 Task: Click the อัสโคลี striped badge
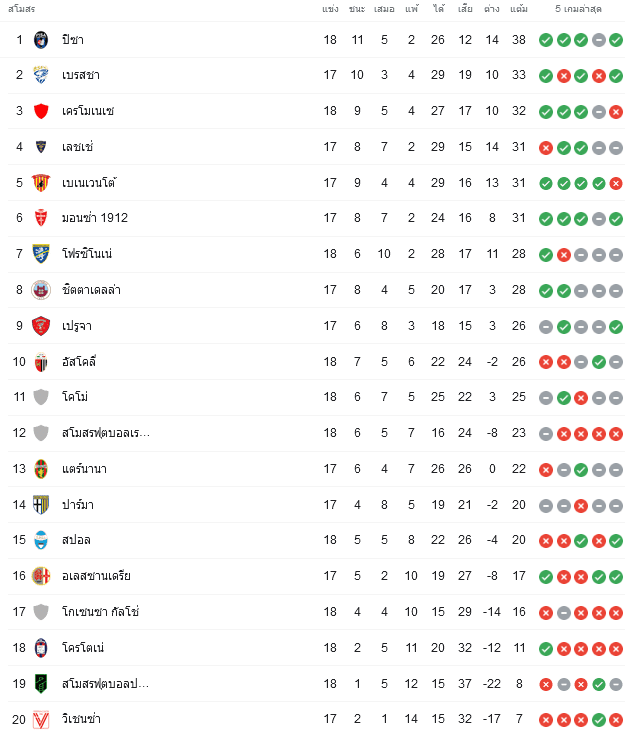pyautogui.click(x=41, y=362)
